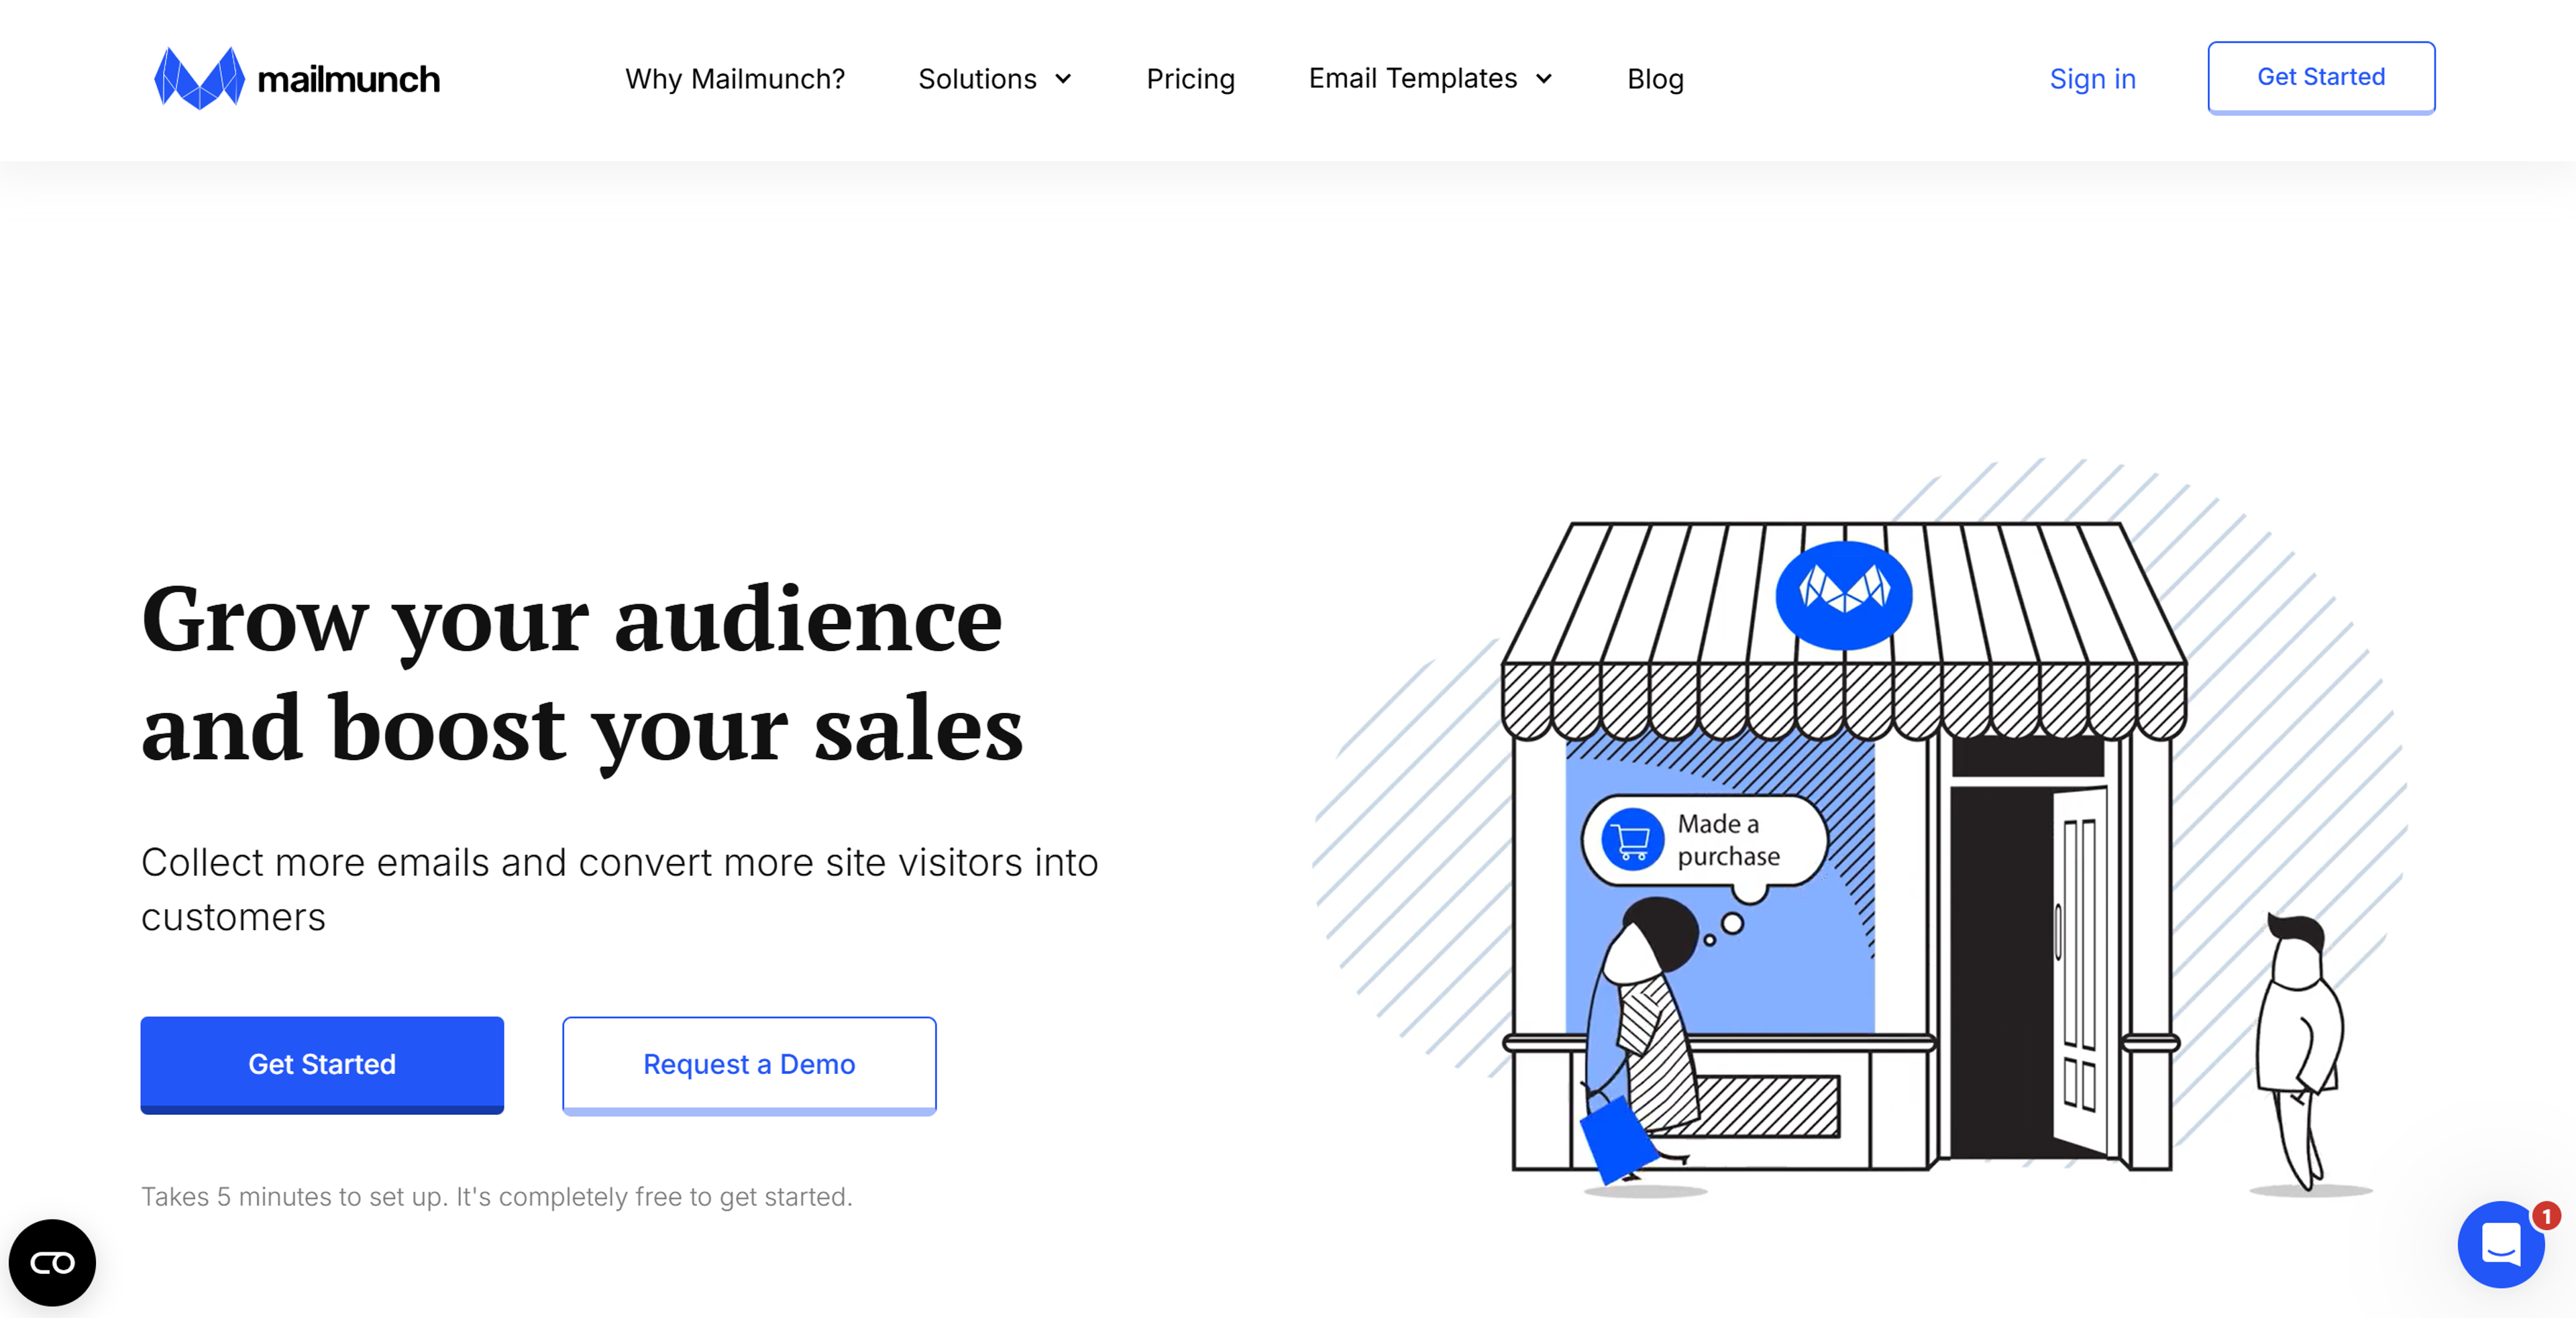Visit the Blog link

[1655, 79]
